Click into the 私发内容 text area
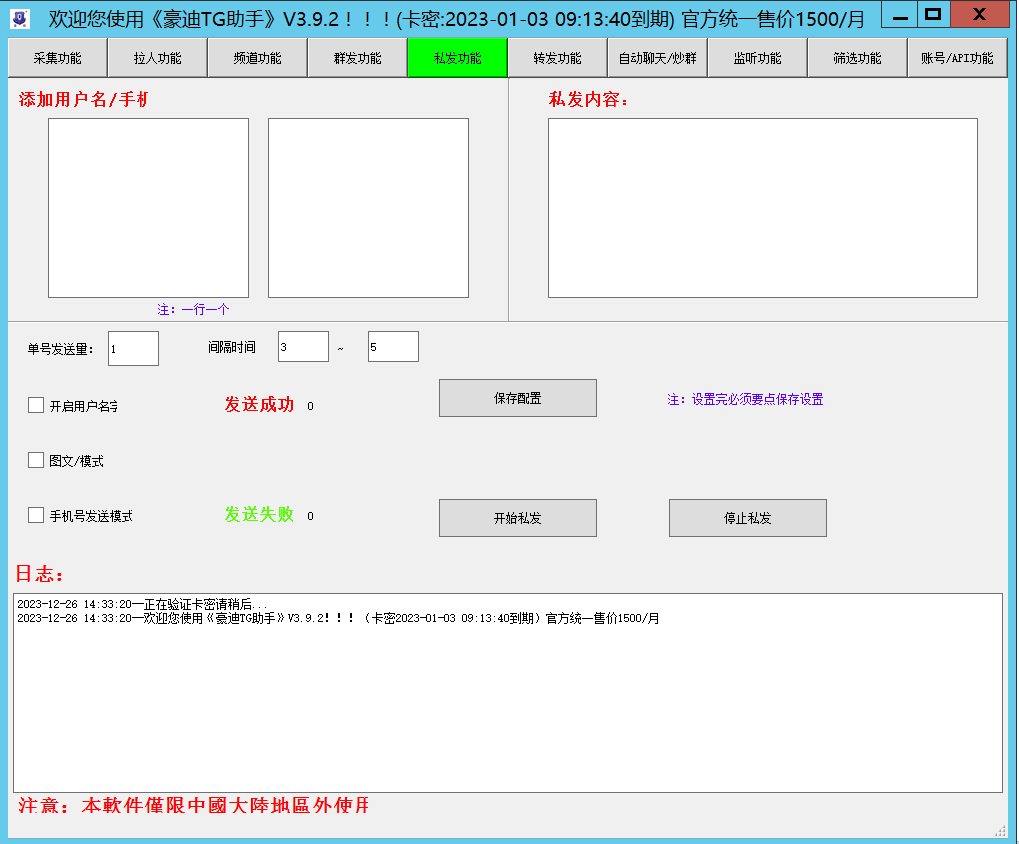The width and height of the screenshot is (1019, 844). pyautogui.click(x=763, y=208)
